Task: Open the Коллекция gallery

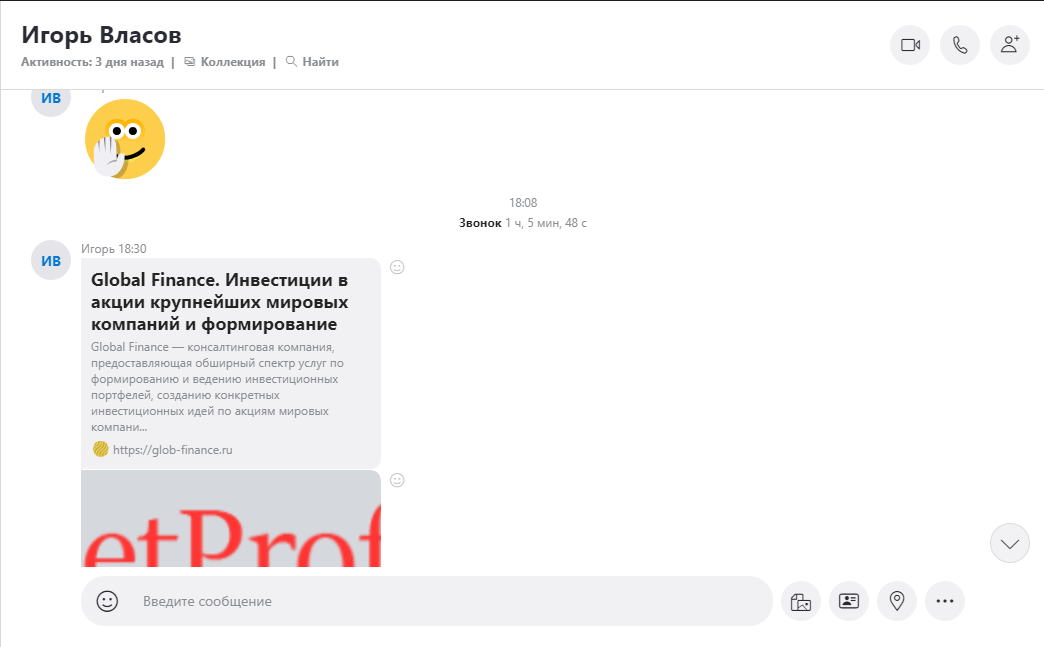Action: coord(225,62)
